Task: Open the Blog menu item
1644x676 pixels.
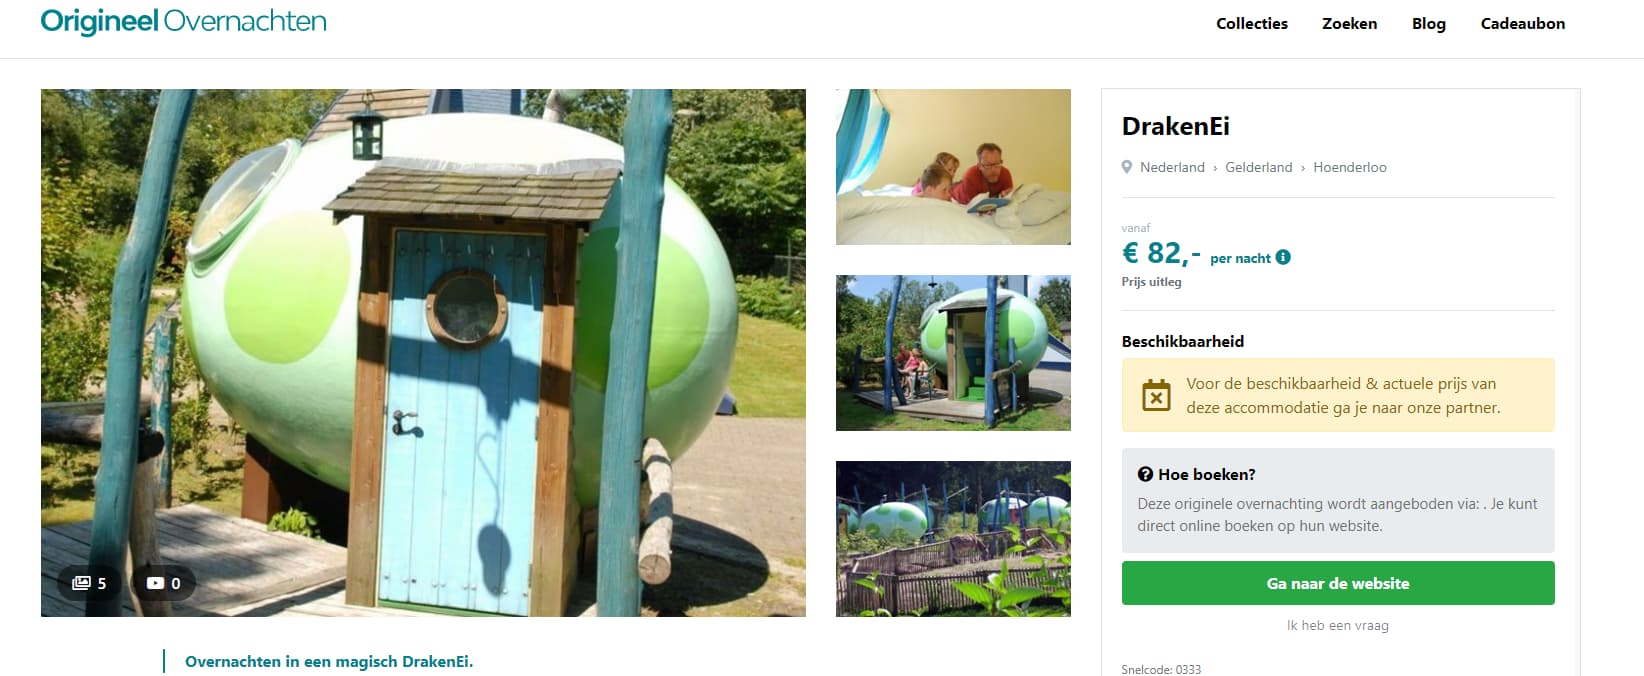Action: (1429, 23)
